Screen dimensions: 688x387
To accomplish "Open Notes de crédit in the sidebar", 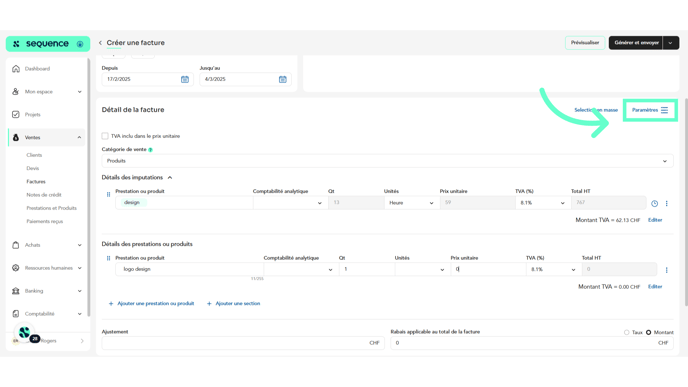I will [44, 195].
